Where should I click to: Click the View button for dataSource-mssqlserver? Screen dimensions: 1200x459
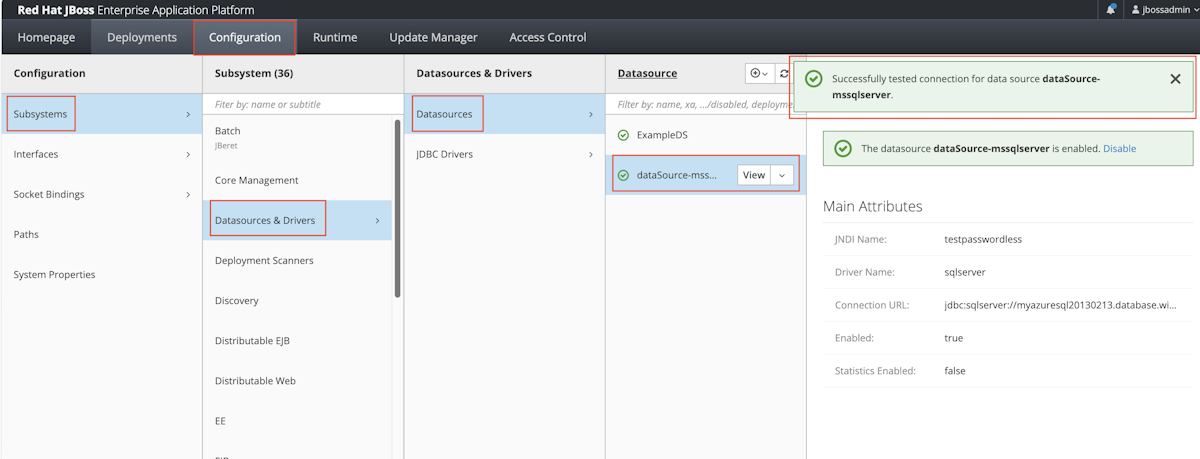[x=754, y=175]
